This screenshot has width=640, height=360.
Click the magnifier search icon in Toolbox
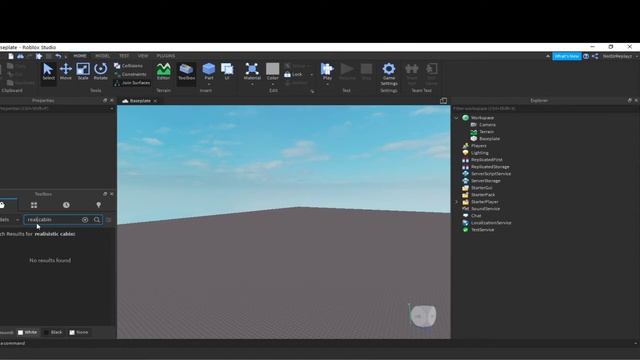click(97, 220)
